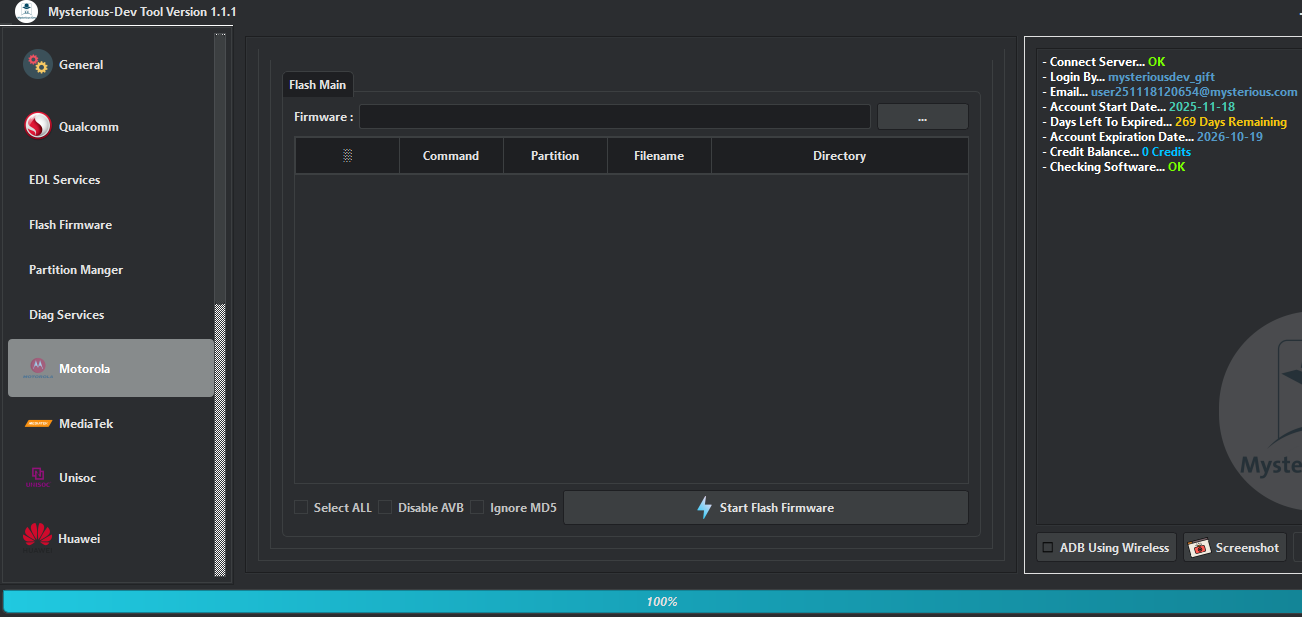Select Partition Manger in the sidebar
Screen dimensions: 1302x617
pos(75,269)
